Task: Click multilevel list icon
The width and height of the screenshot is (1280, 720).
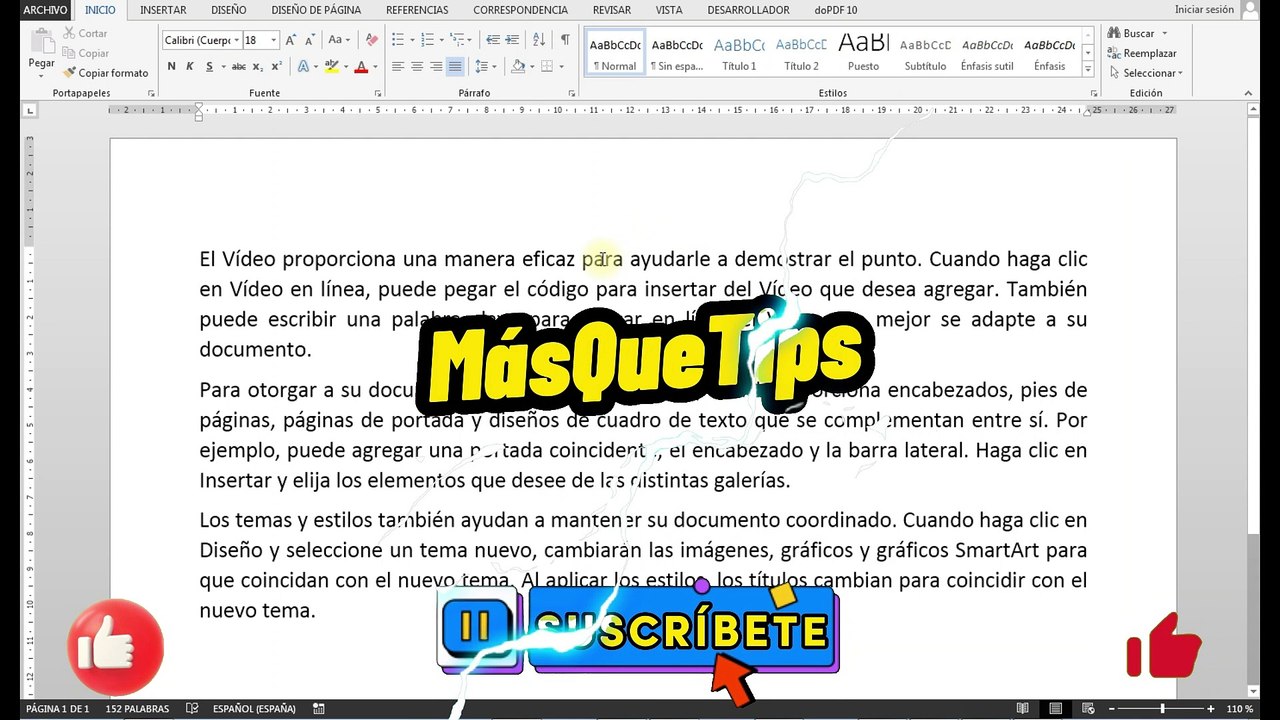Action: [x=457, y=40]
